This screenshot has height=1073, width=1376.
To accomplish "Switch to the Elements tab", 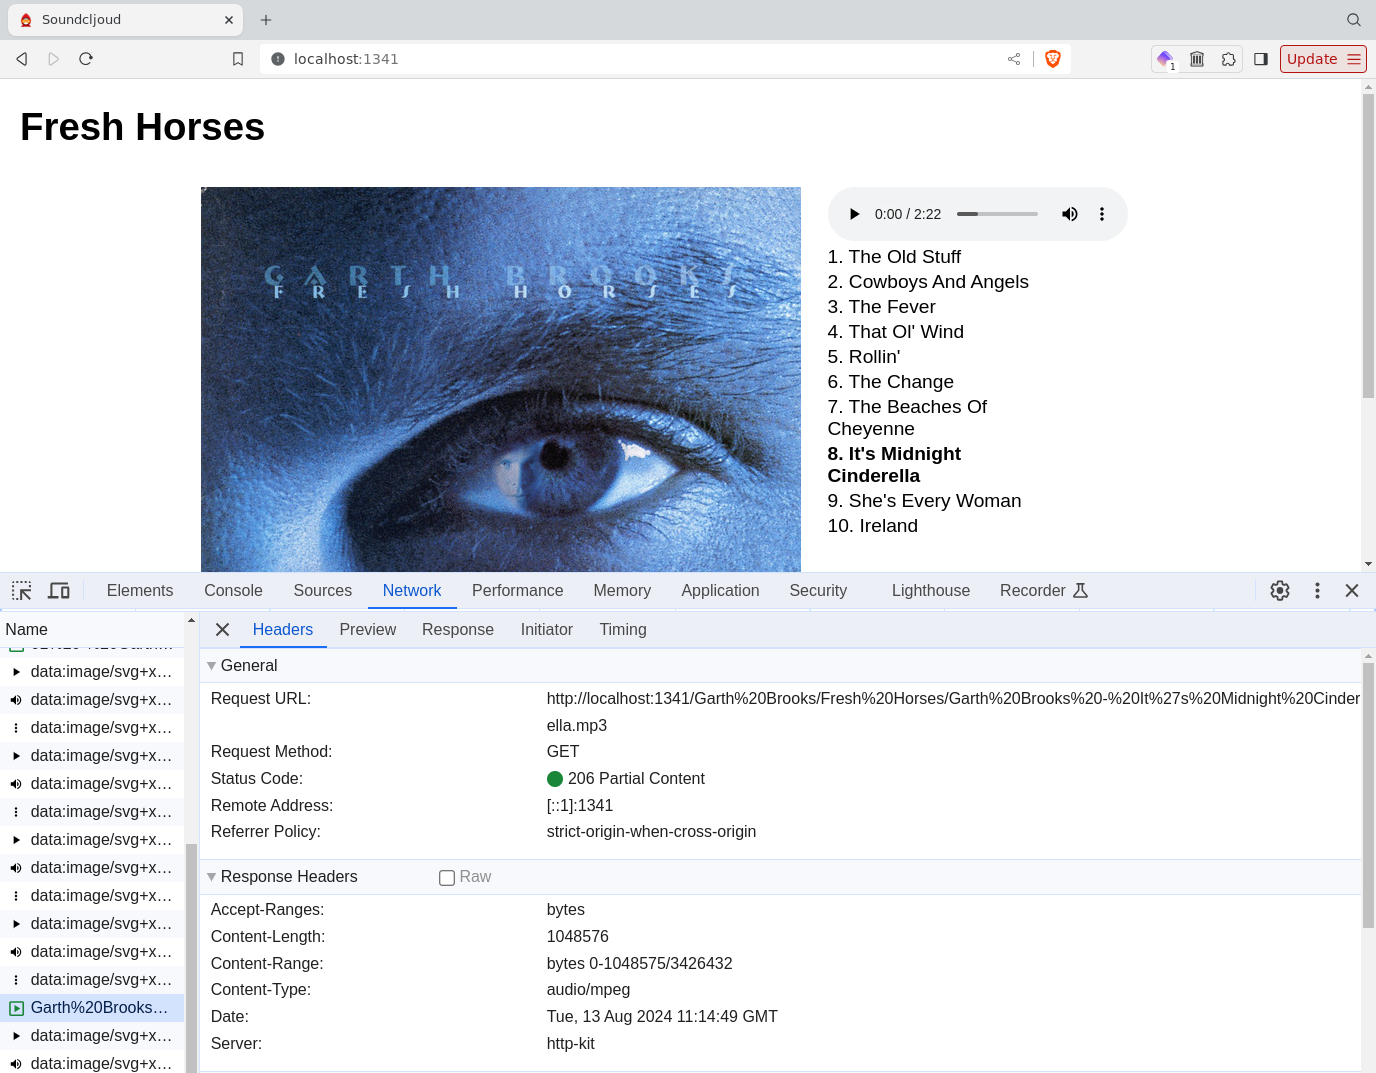I will coord(140,591).
